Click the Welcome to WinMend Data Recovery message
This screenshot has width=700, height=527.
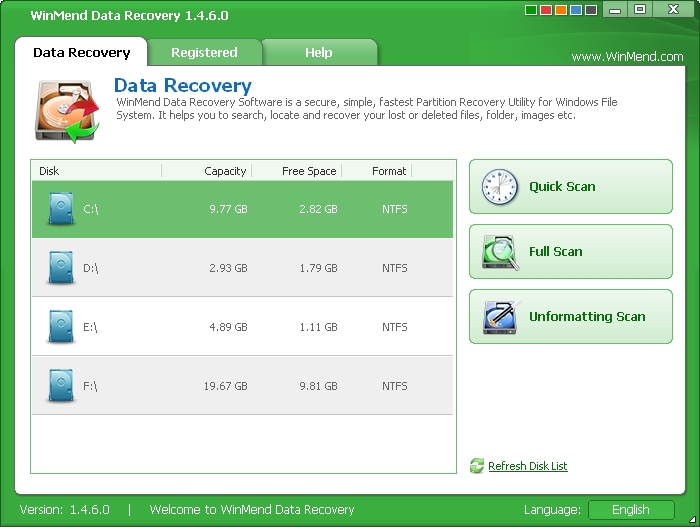pyautogui.click(x=252, y=510)
